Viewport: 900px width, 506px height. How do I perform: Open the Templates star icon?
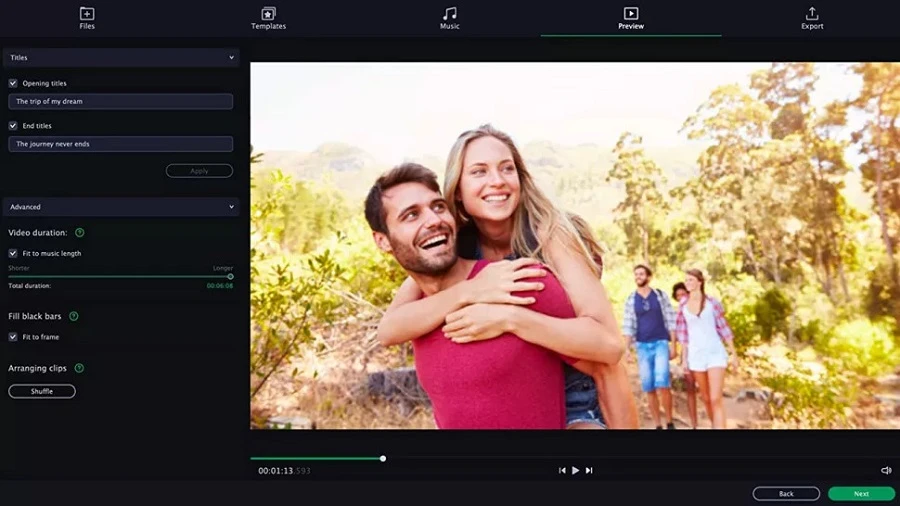(x=268, y=14)
